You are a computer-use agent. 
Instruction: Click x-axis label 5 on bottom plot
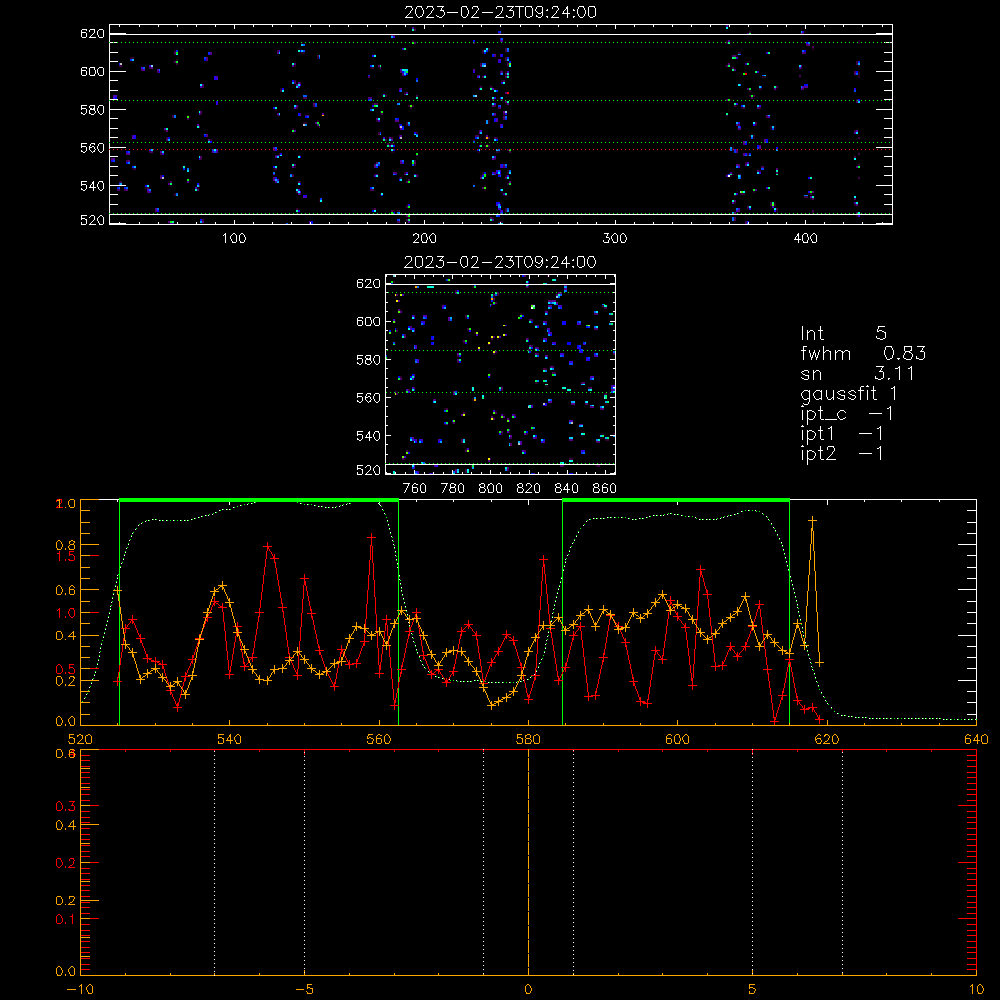click(753, 990)
